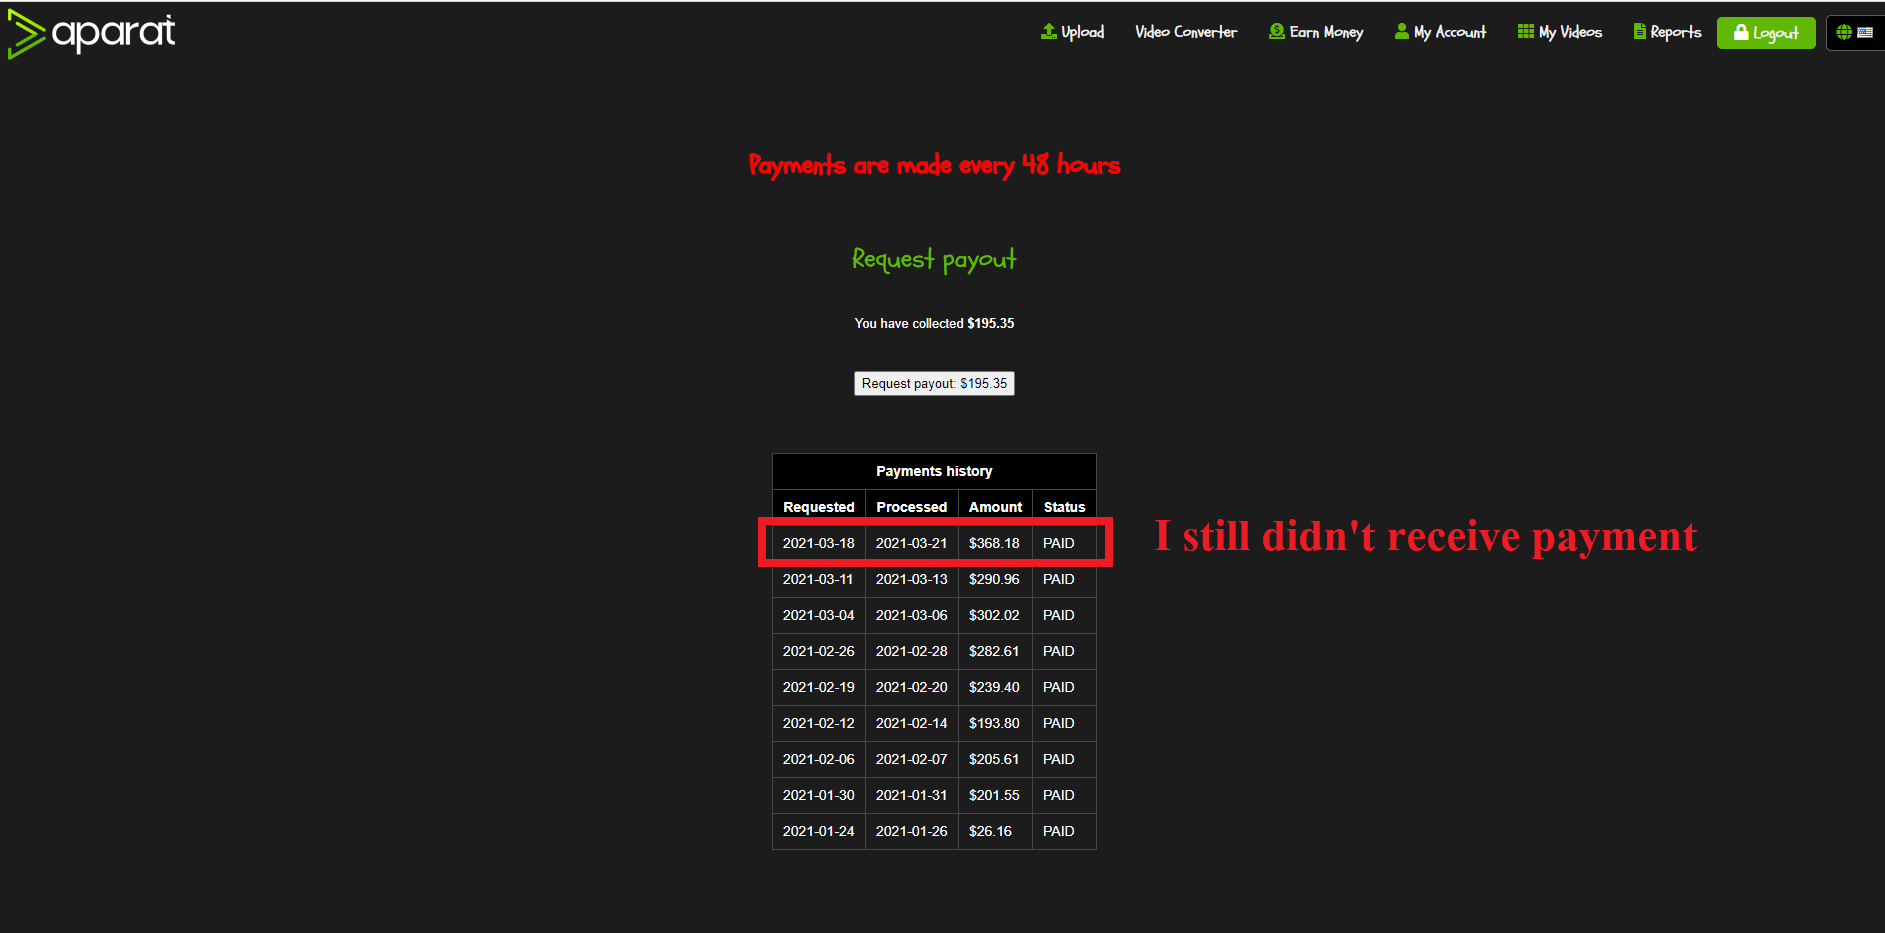Click the lock icon on Logout
Screen dimensions: 1885x933
1741,33
